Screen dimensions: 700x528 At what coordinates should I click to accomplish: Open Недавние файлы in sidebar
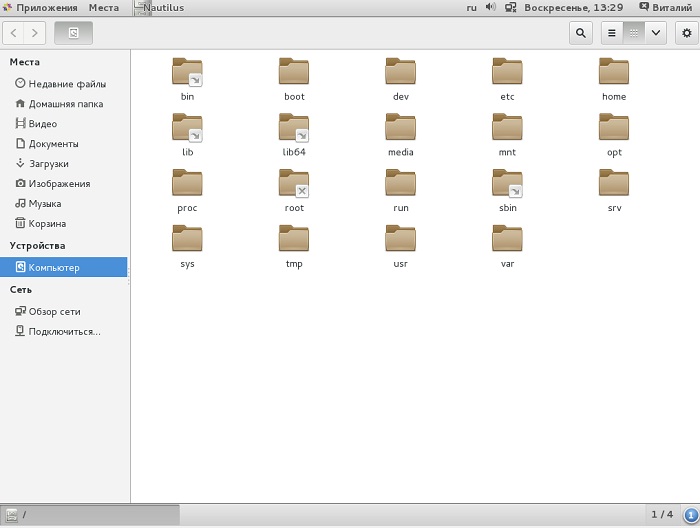64,83
